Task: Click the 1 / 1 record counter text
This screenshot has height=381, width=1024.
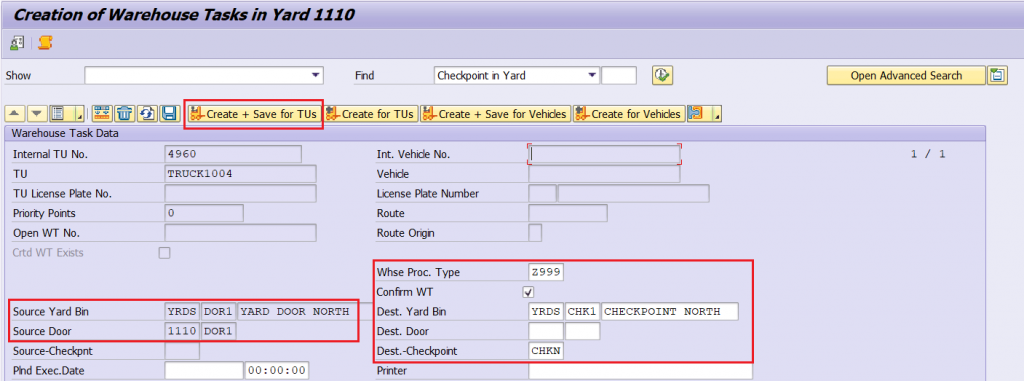Action: [928, 154]
